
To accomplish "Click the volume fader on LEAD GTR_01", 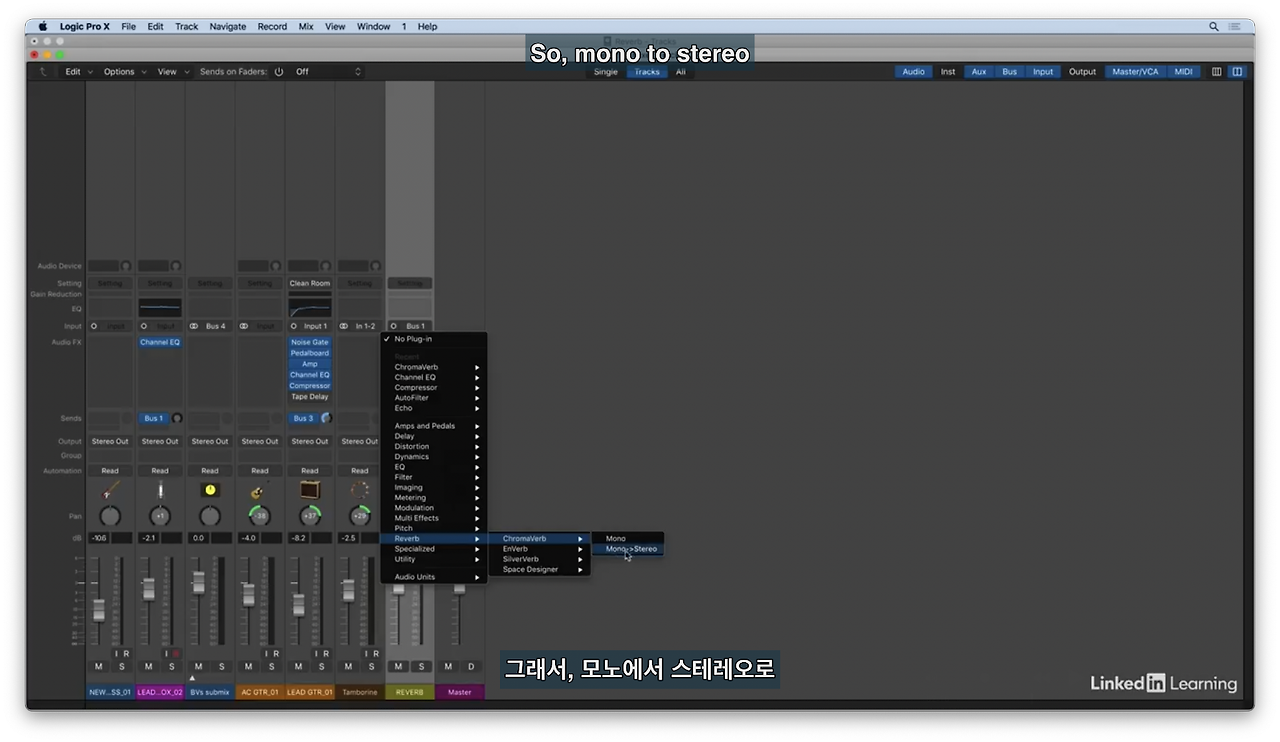I will tap(298, 604).
